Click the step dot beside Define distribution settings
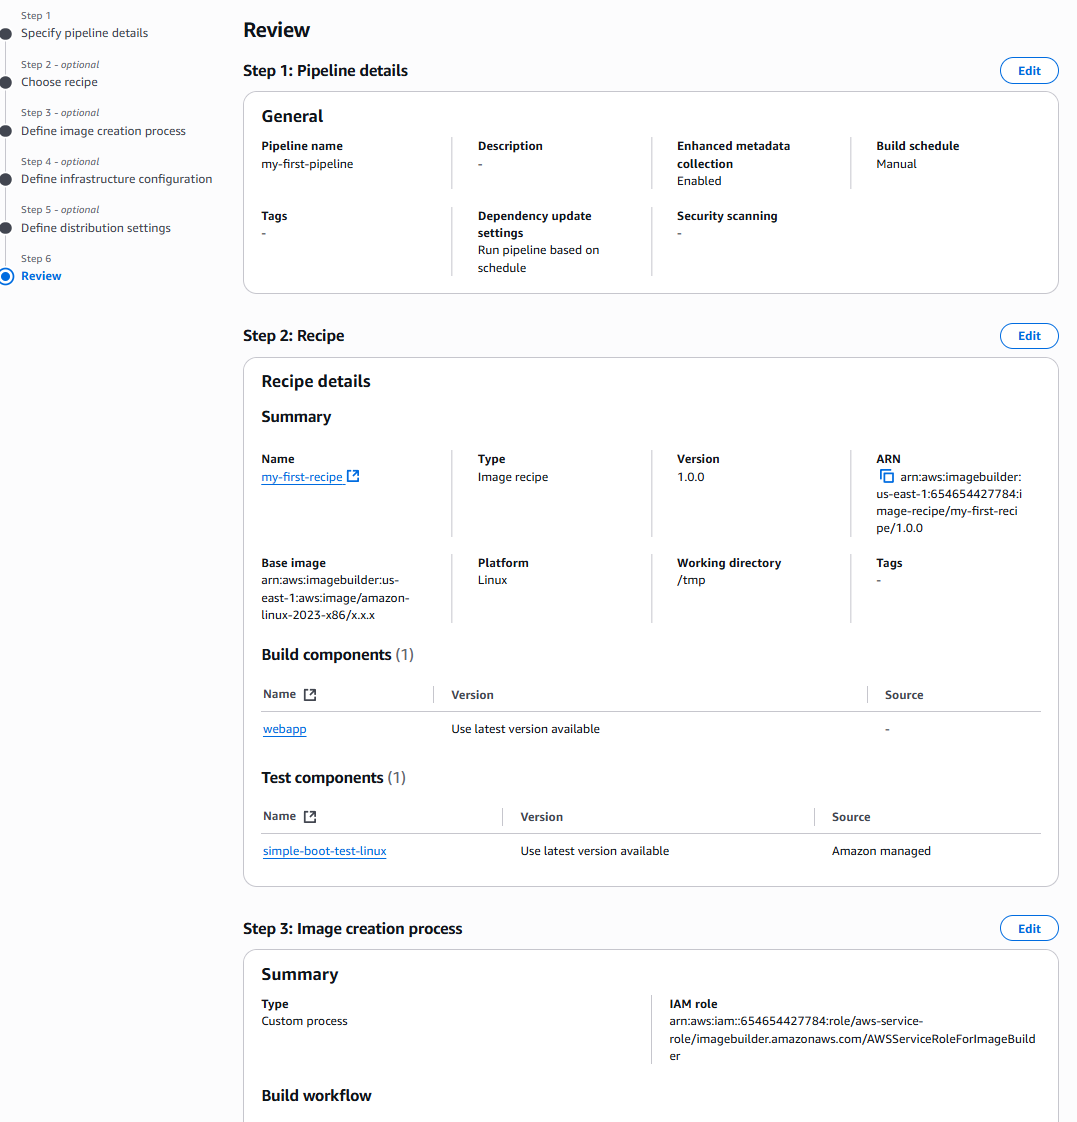1077x1122 pixels. [7, 228]
